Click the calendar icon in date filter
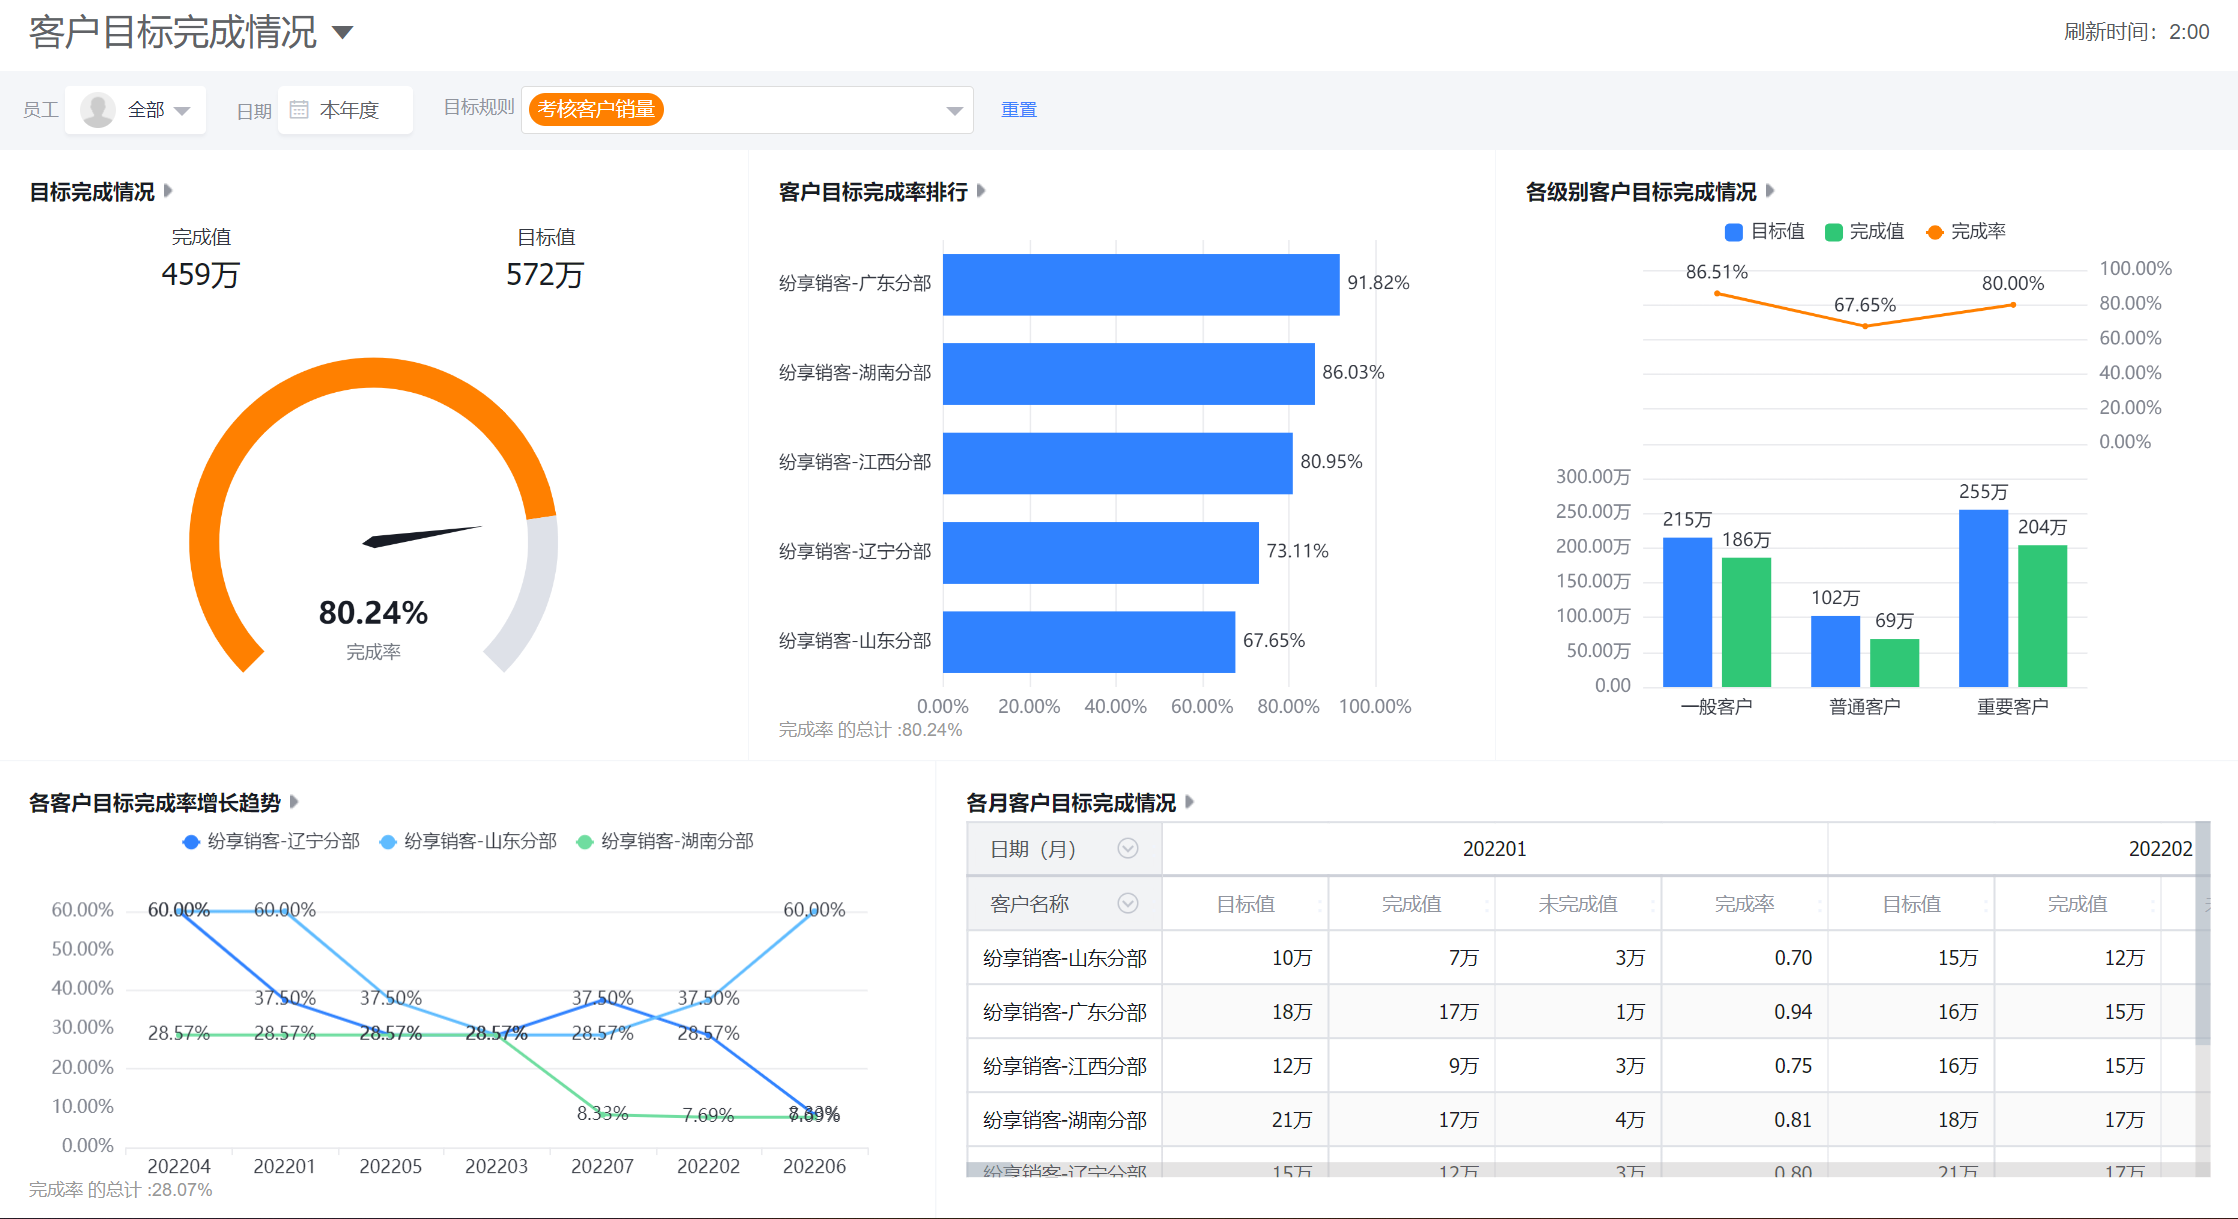The height and width of the screenshot is (1219, 2238). [299, 110]
